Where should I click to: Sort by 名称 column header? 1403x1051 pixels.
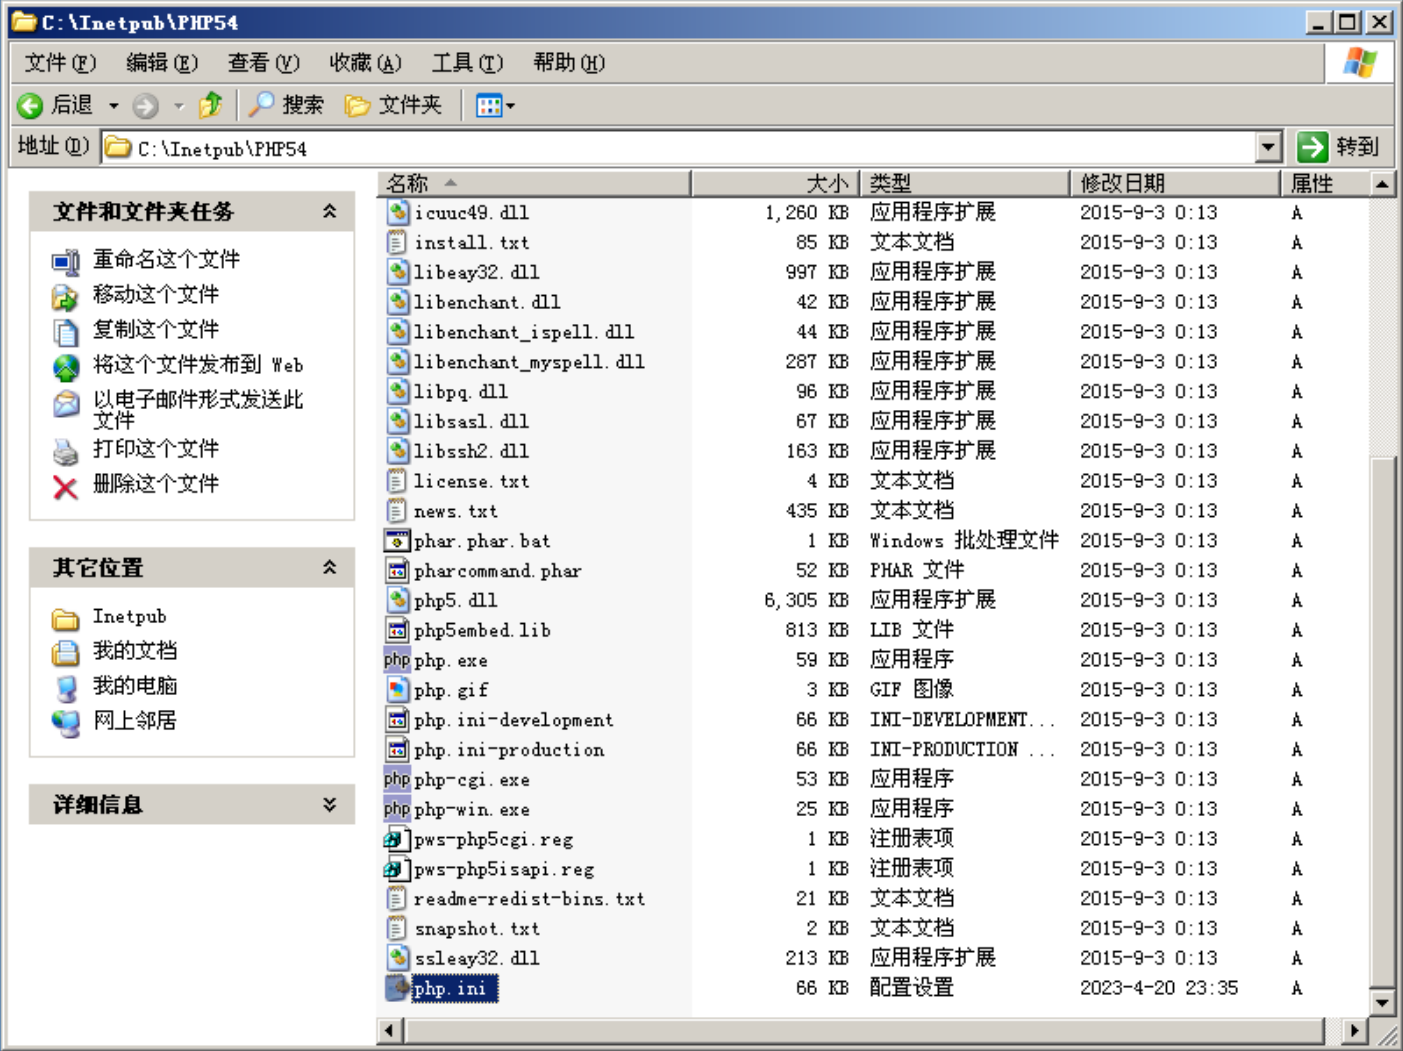[535, 183]
